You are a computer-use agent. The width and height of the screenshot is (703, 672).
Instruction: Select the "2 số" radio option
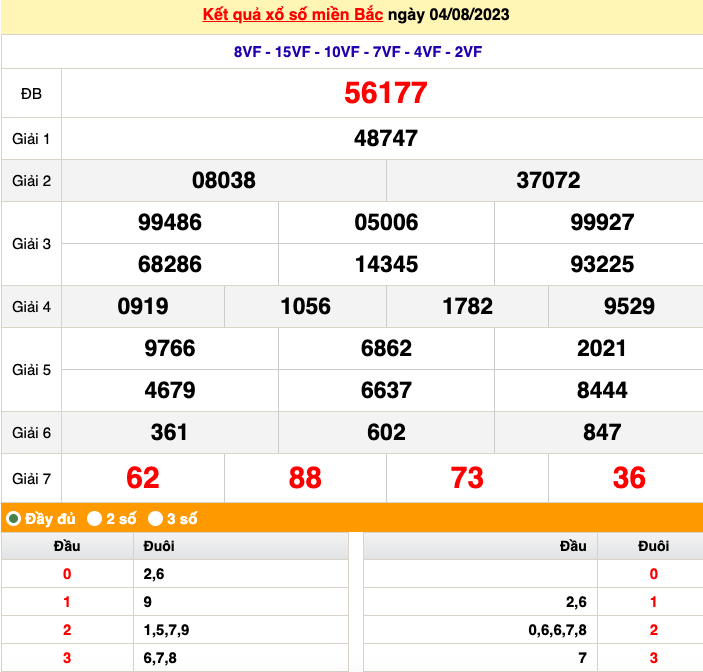pos(94,518)
